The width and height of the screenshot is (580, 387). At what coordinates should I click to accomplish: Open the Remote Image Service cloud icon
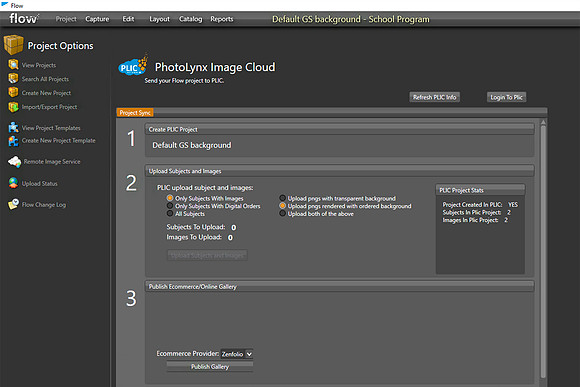[14, 162]
